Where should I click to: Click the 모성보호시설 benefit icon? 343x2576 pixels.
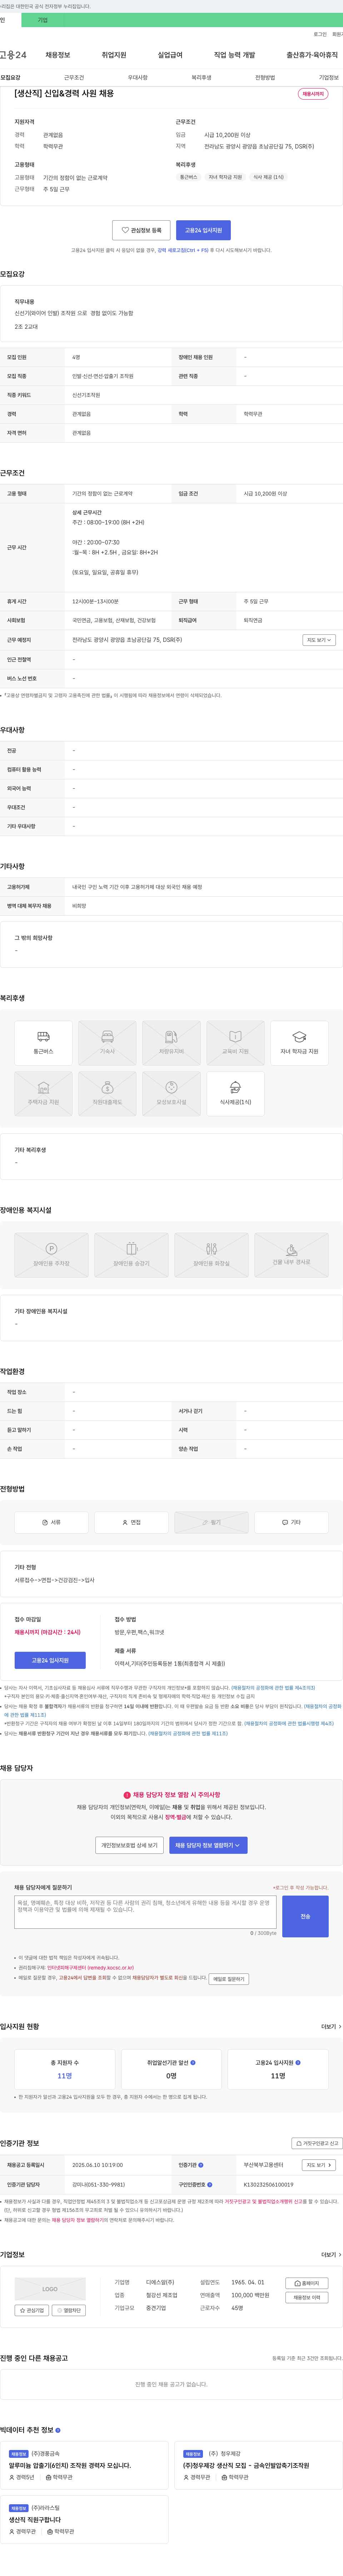point(171,1094)
